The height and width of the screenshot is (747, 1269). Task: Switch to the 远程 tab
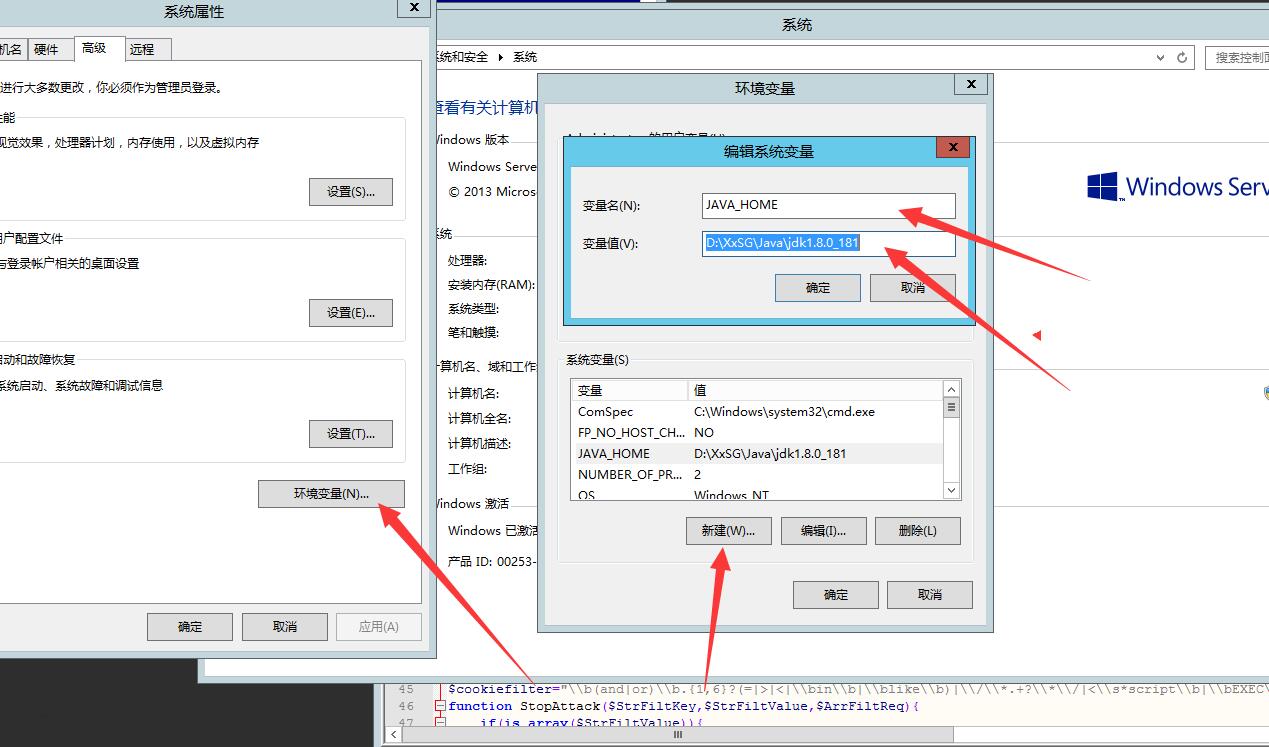(x=142, y=49)
